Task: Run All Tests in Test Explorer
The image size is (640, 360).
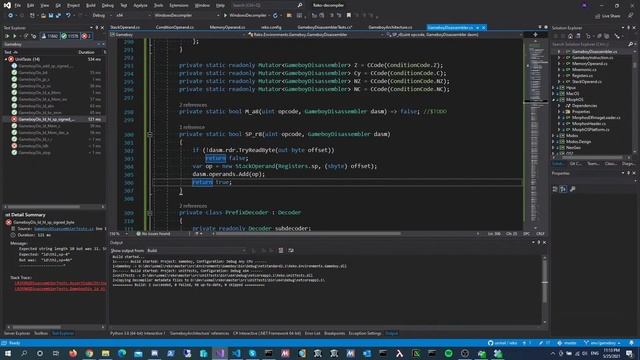Action: [x=7, y=36]
